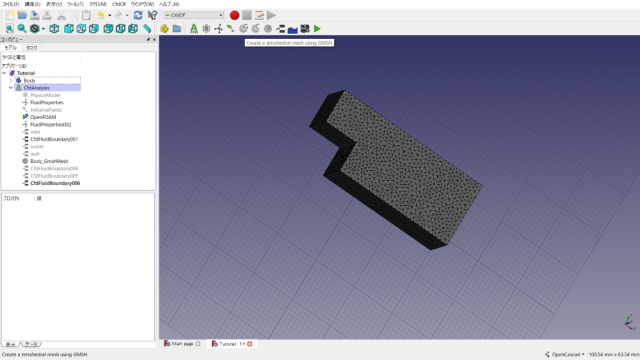
Task: Open the ファイル(F) menu
Action: click(11, 4)
